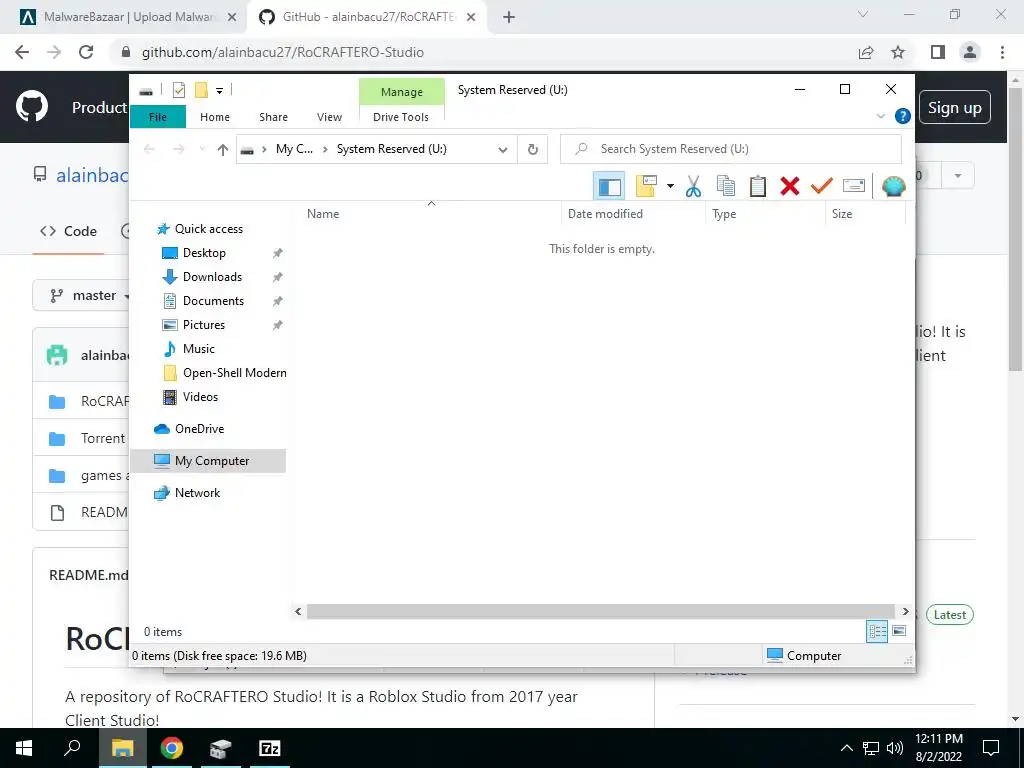The image size is (1024, 768).
Task: Click Chrome Back navigation arrow
Action: click(22, 52)
